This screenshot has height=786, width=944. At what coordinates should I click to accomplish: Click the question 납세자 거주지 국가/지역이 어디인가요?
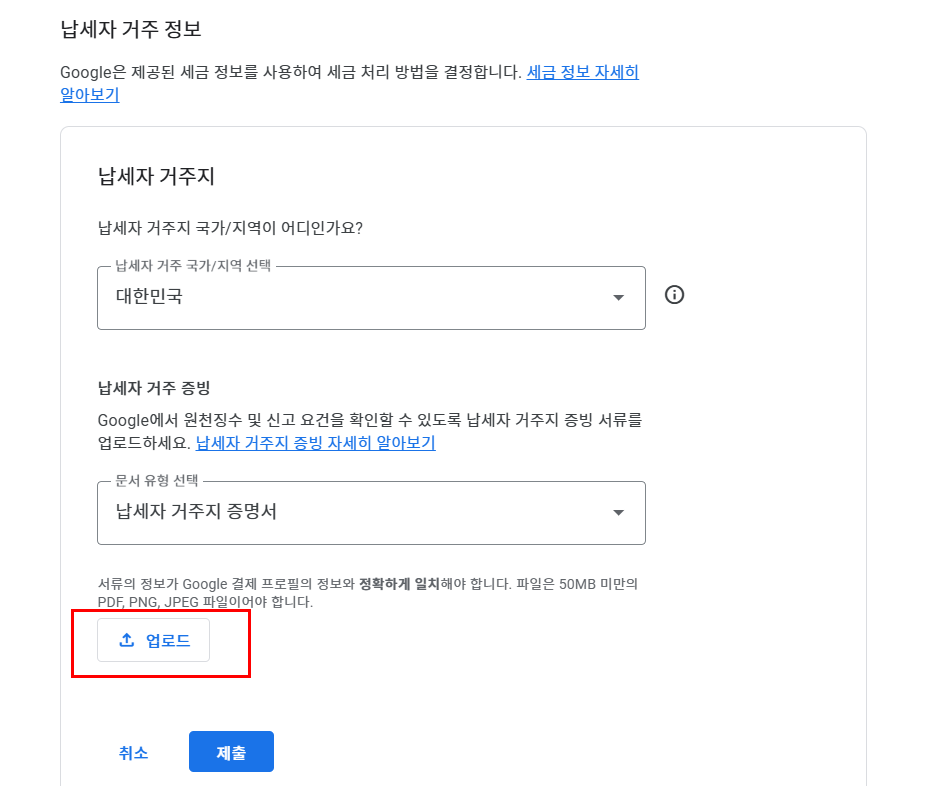[x=230, y=227]
